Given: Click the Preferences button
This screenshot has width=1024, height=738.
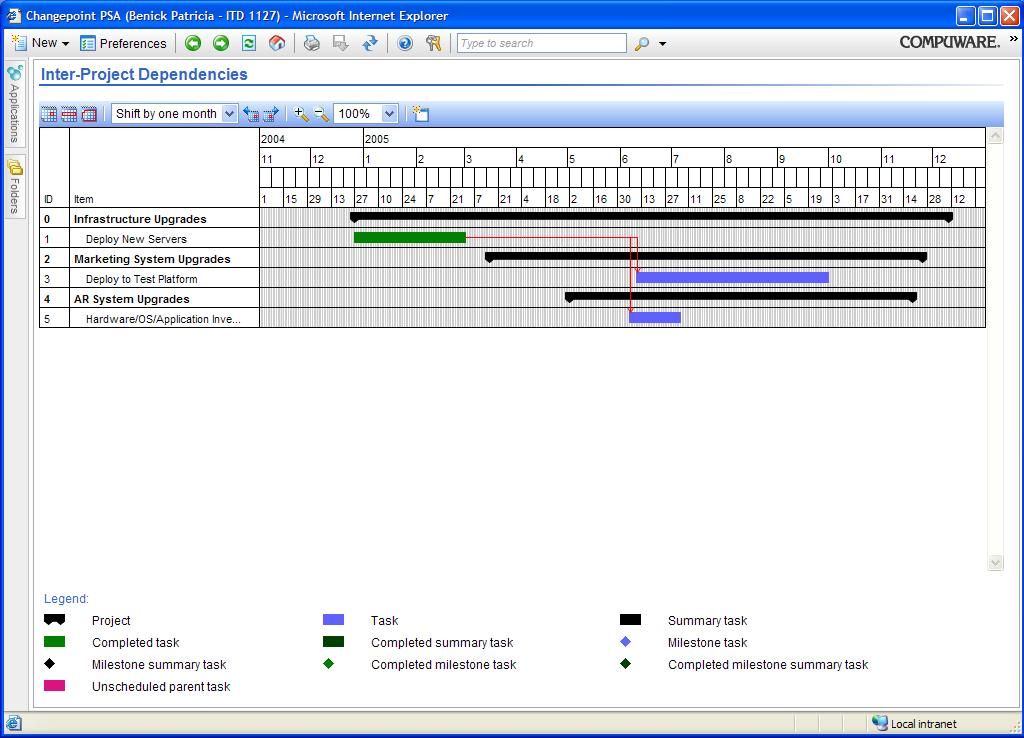Looking at the screenshot, I should click(123, 43).
